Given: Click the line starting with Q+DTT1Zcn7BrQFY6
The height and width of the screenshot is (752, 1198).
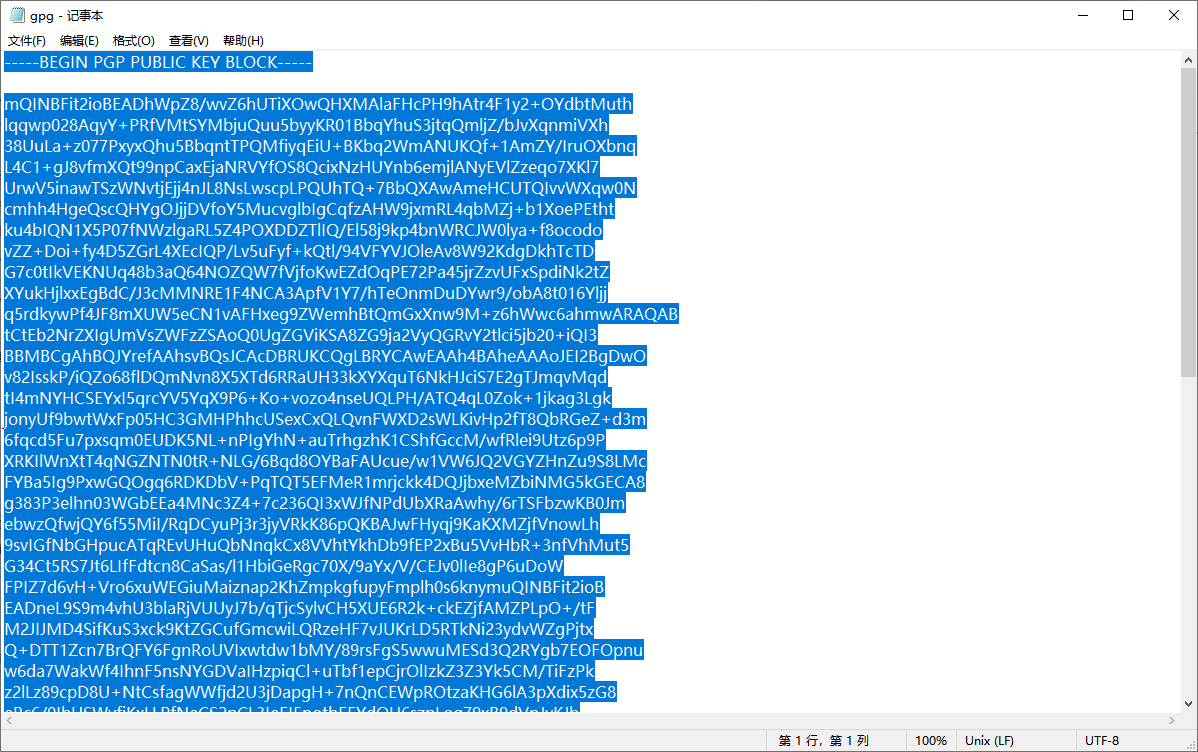Looking at the screenshot, I should tap(324, 650).
